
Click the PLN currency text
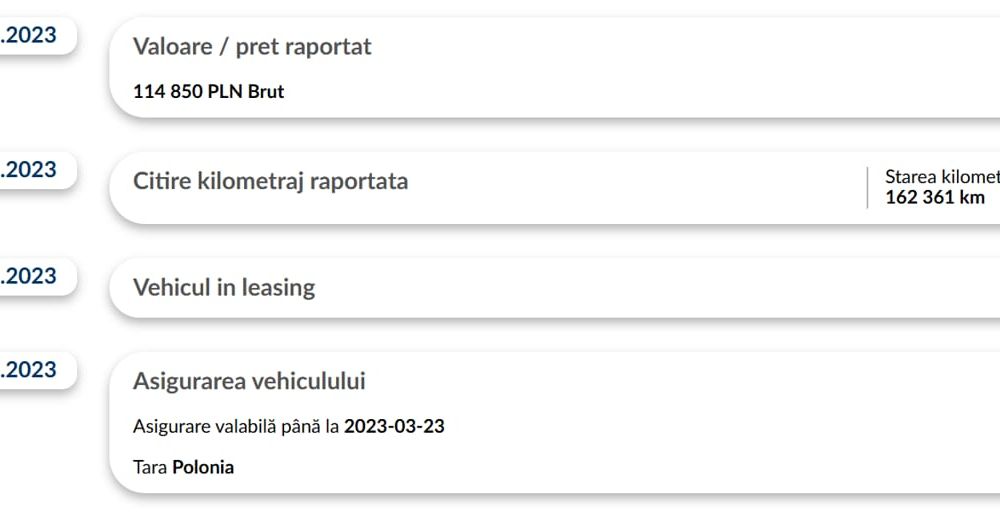tap(225, 92)
